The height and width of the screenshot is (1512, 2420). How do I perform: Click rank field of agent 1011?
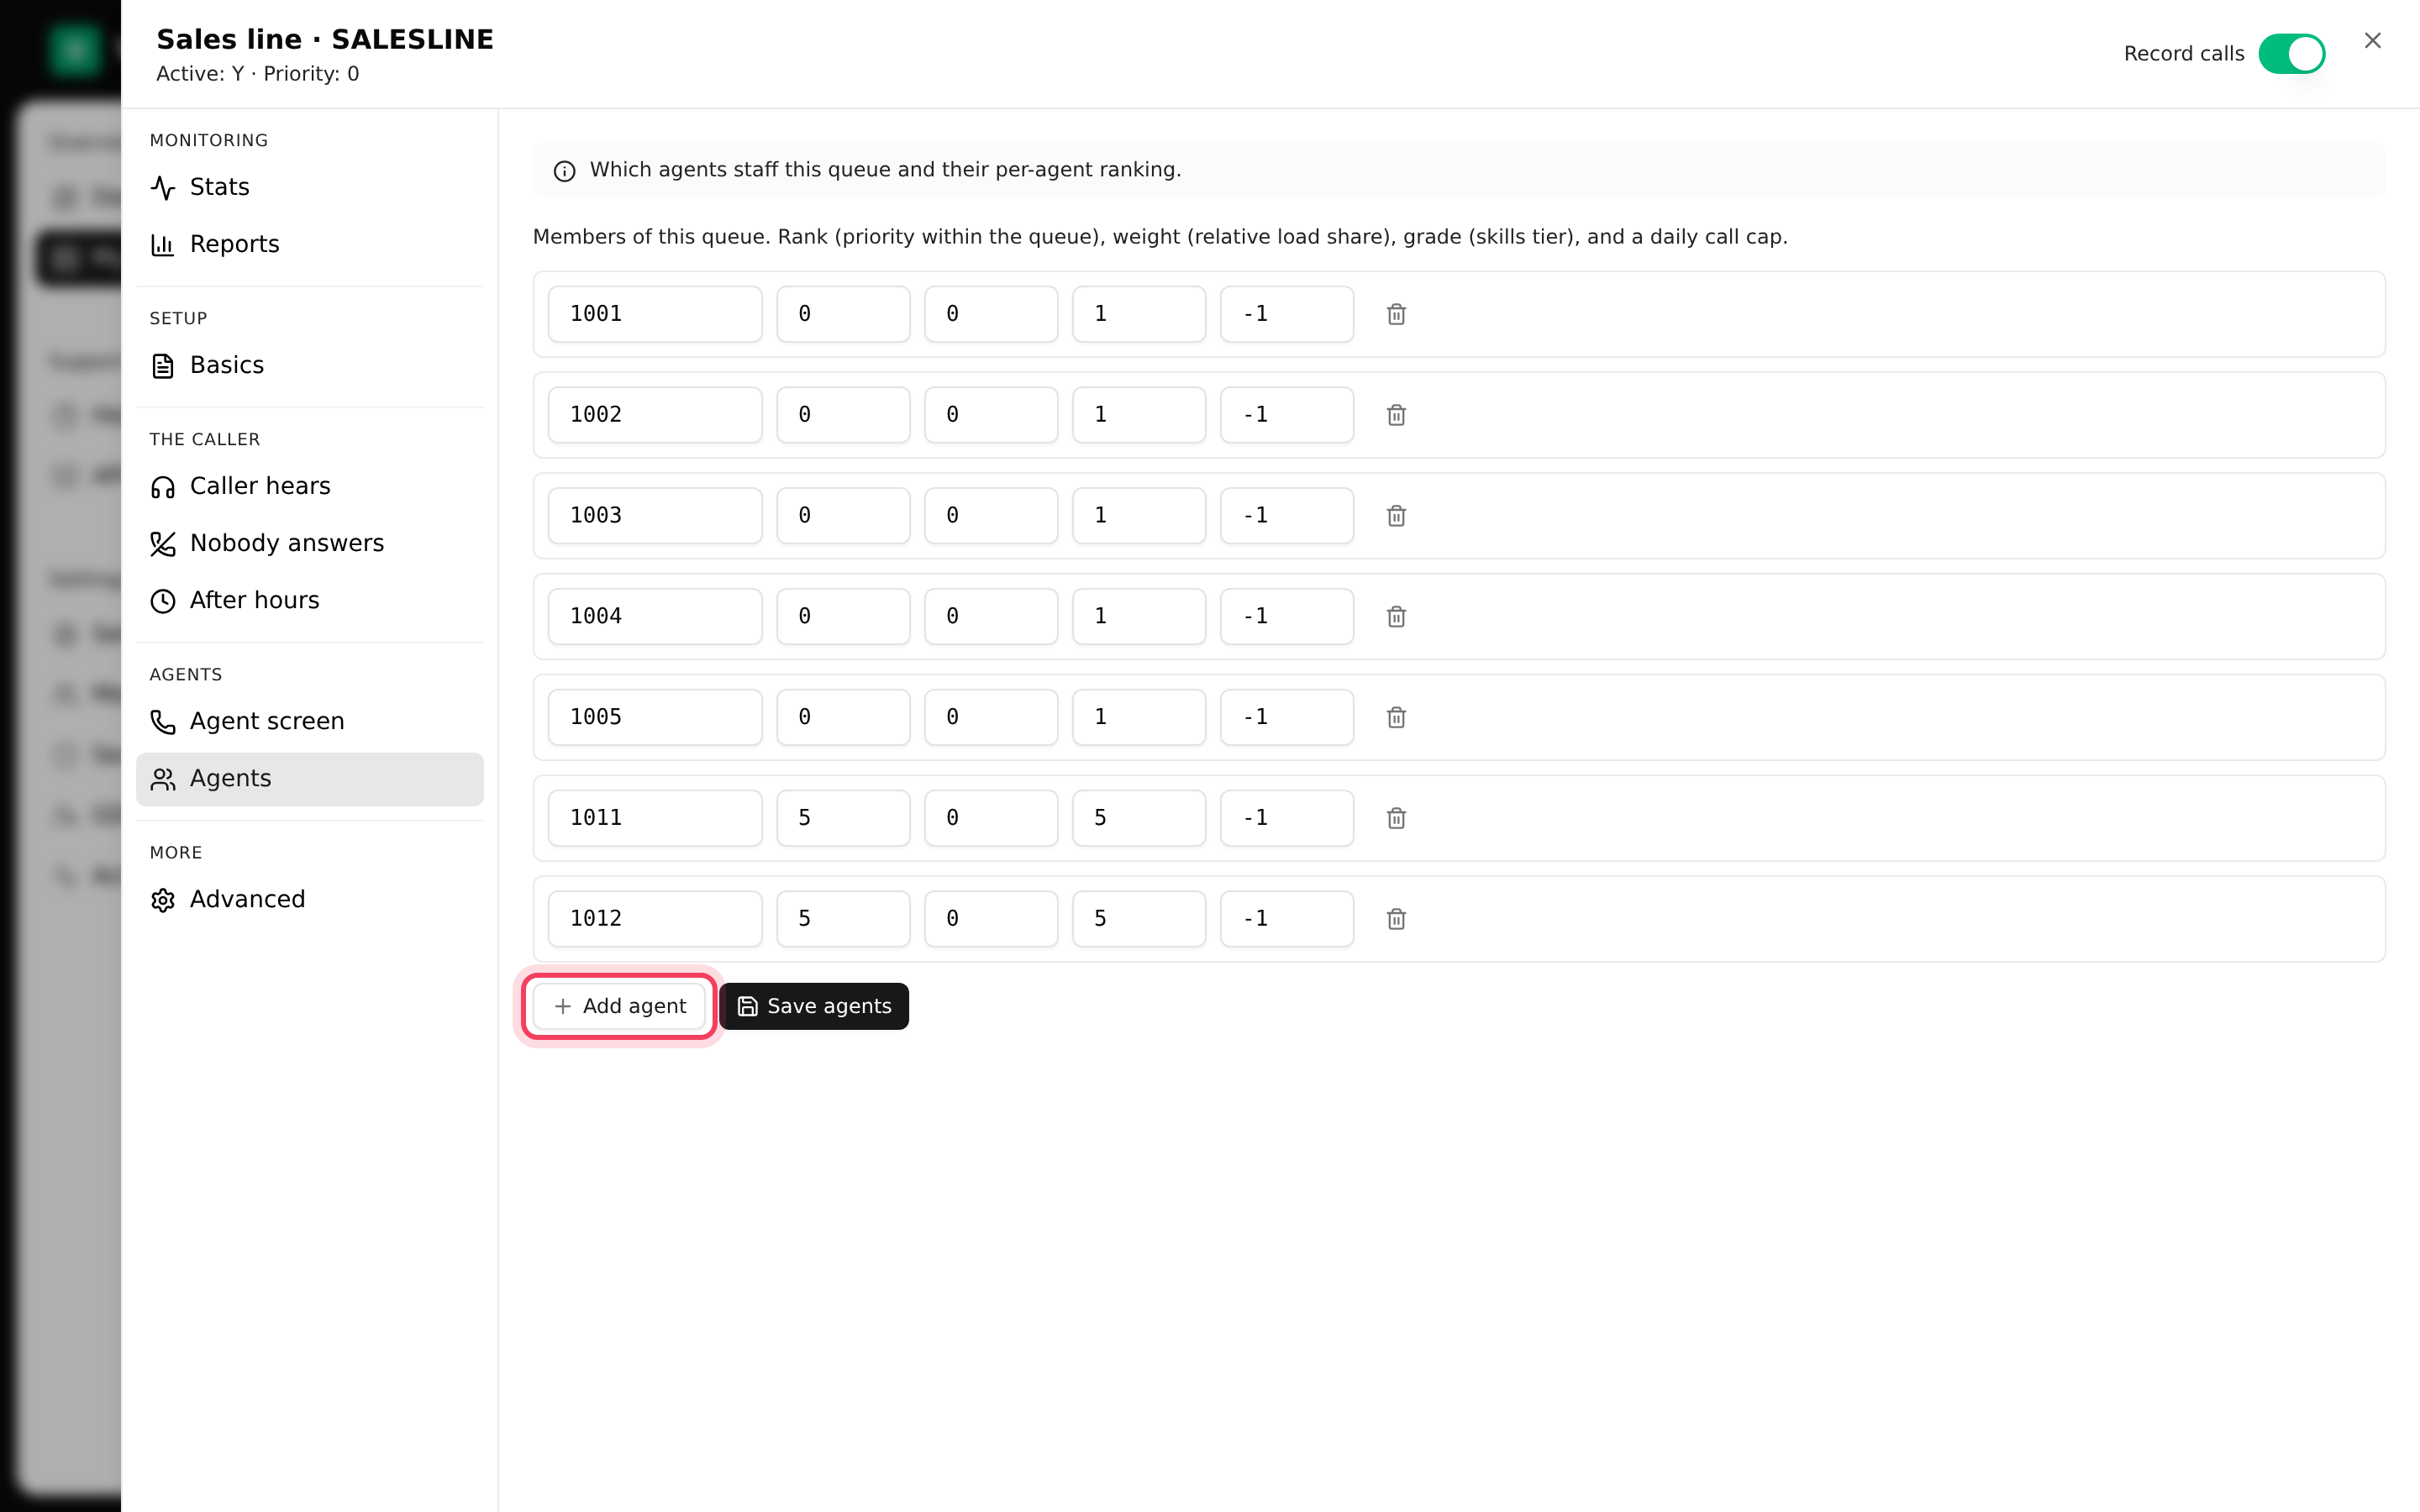pyautogui.click(x=843, y=818)
